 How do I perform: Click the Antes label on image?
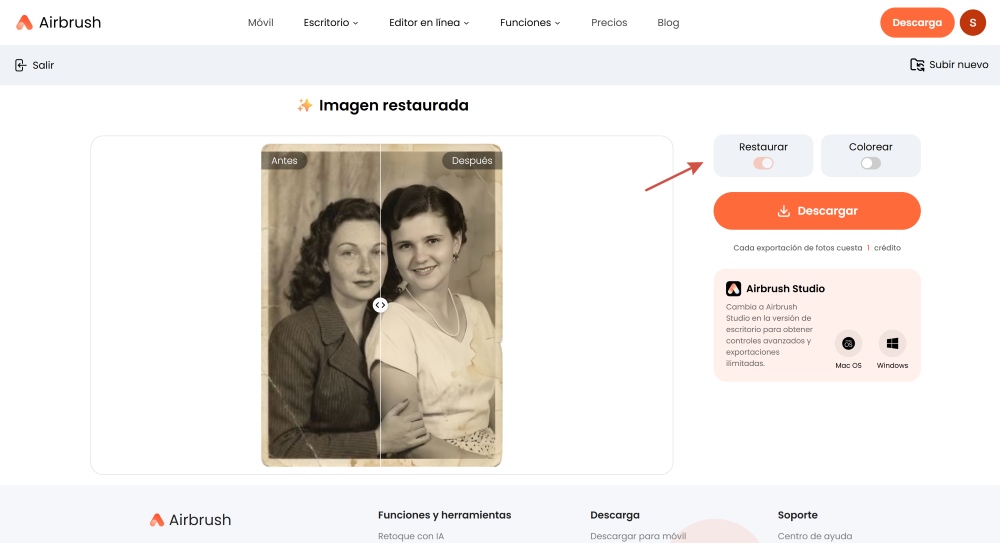click(284, 161)
